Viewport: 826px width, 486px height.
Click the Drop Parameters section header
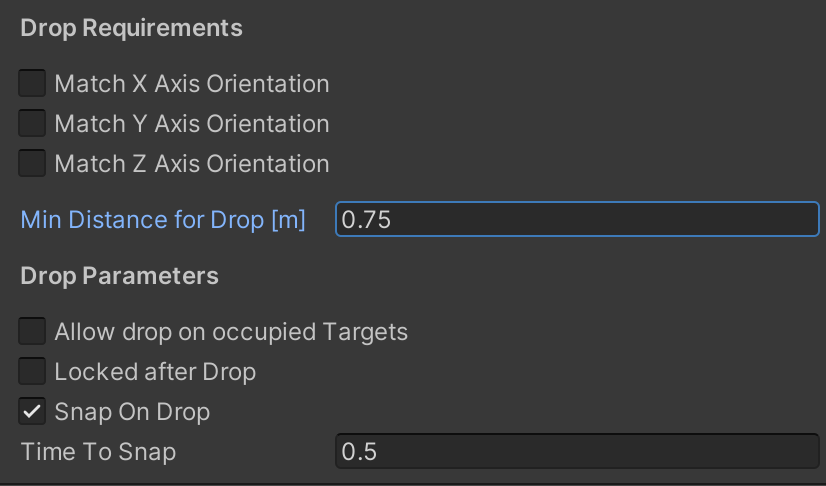click(x=119, y=275)
